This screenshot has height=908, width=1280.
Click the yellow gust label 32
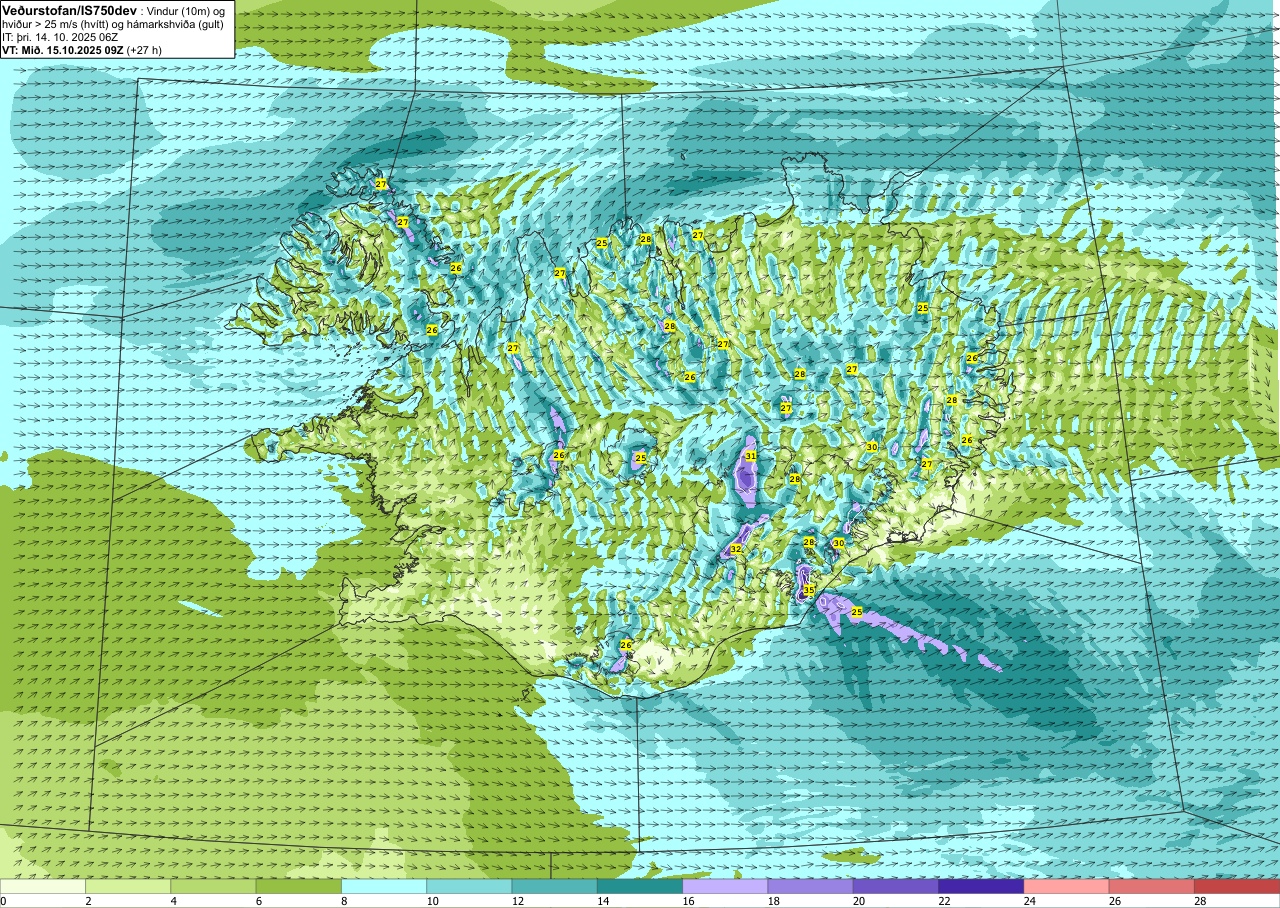click(x=735, y=549)
